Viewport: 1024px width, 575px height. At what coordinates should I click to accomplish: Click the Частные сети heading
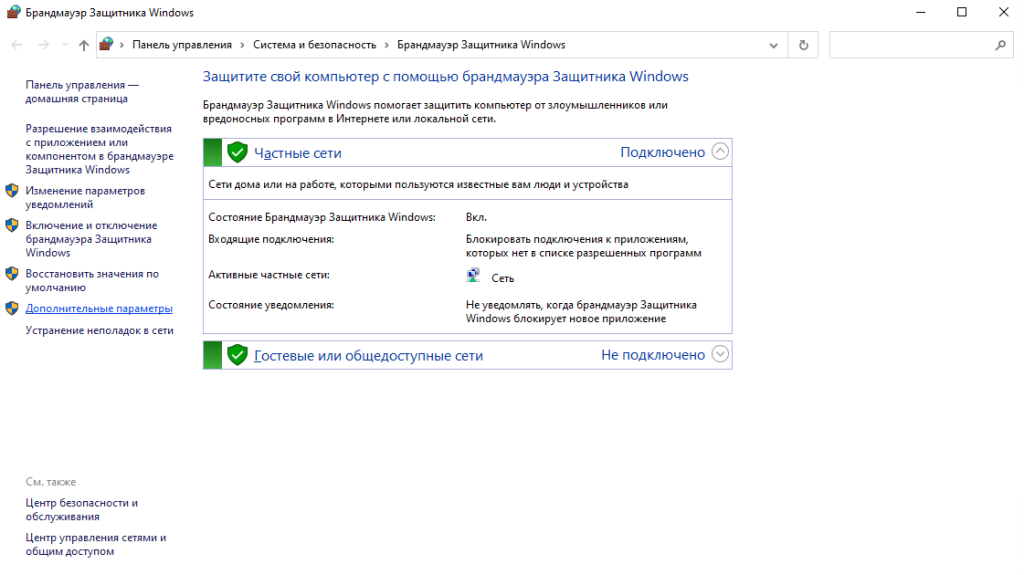(298, 153)
